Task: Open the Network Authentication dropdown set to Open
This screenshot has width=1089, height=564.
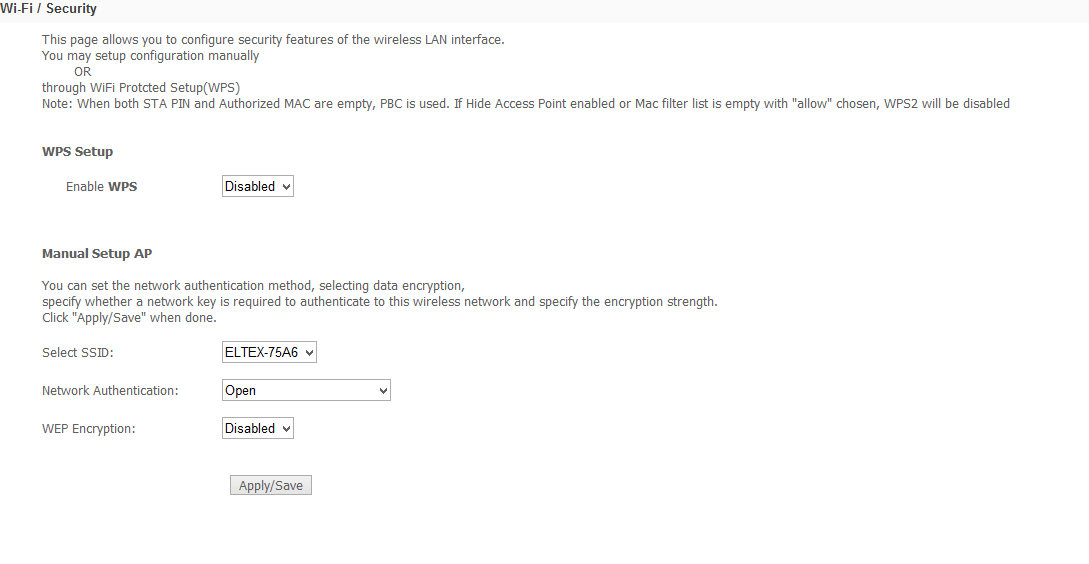Action: 306,390
